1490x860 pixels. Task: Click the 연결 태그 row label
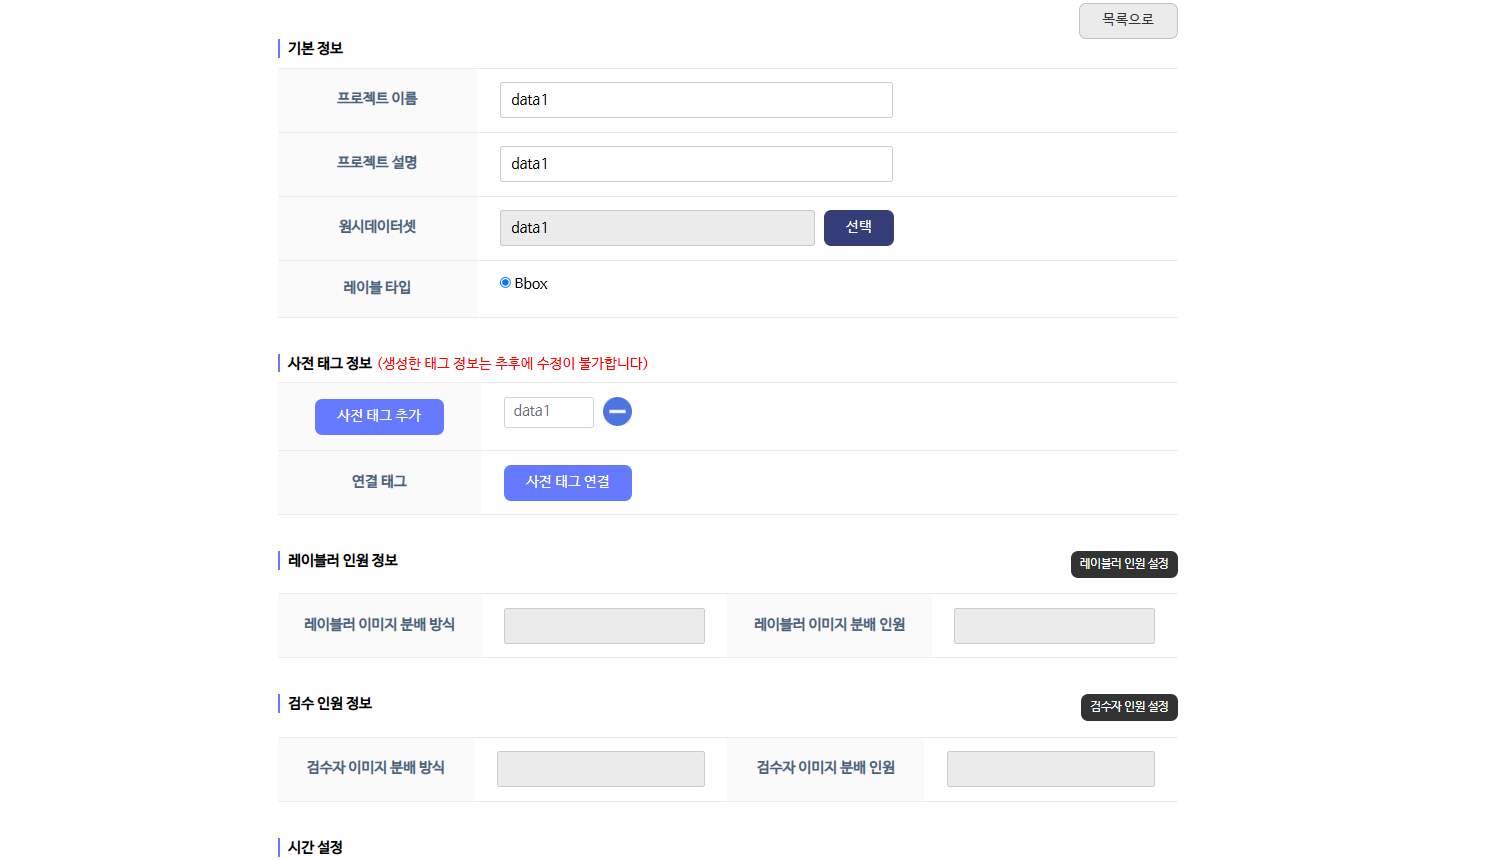click(x=379, y=482)
